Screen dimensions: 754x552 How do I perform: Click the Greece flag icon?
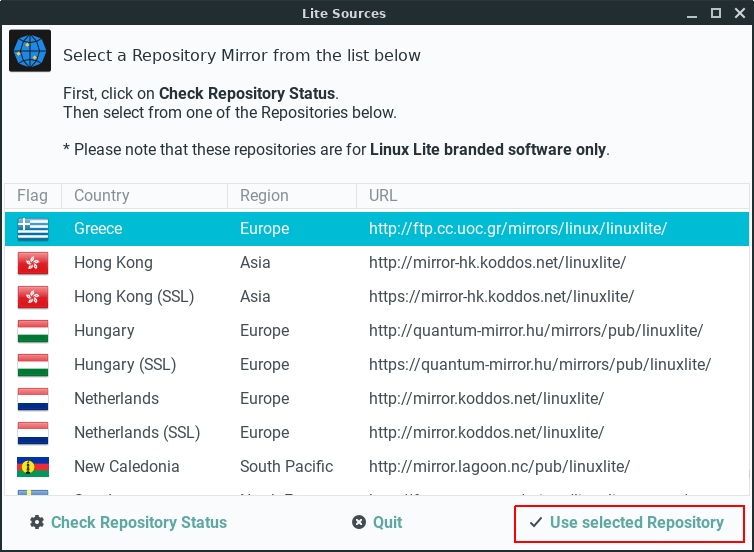click(x=33, y=229)
